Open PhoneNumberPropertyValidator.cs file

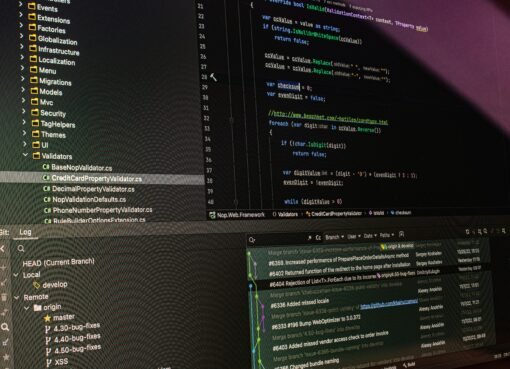tap(103, 210)
